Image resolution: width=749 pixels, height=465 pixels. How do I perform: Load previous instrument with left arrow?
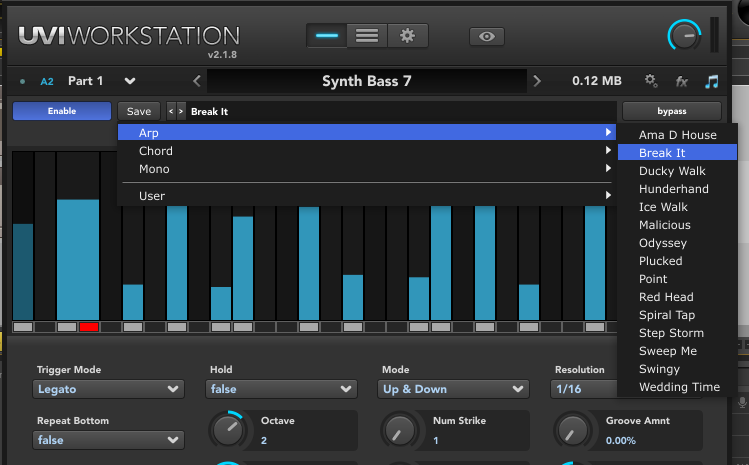(x=197, y=81)
